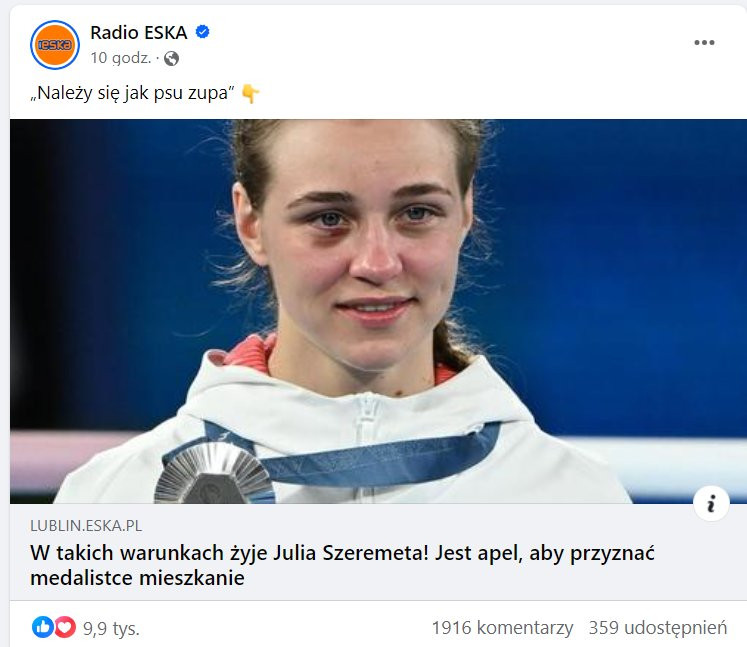Click the red heart reaction icon
This screenshot has height=647, width=747.
[x=65, y=627]
